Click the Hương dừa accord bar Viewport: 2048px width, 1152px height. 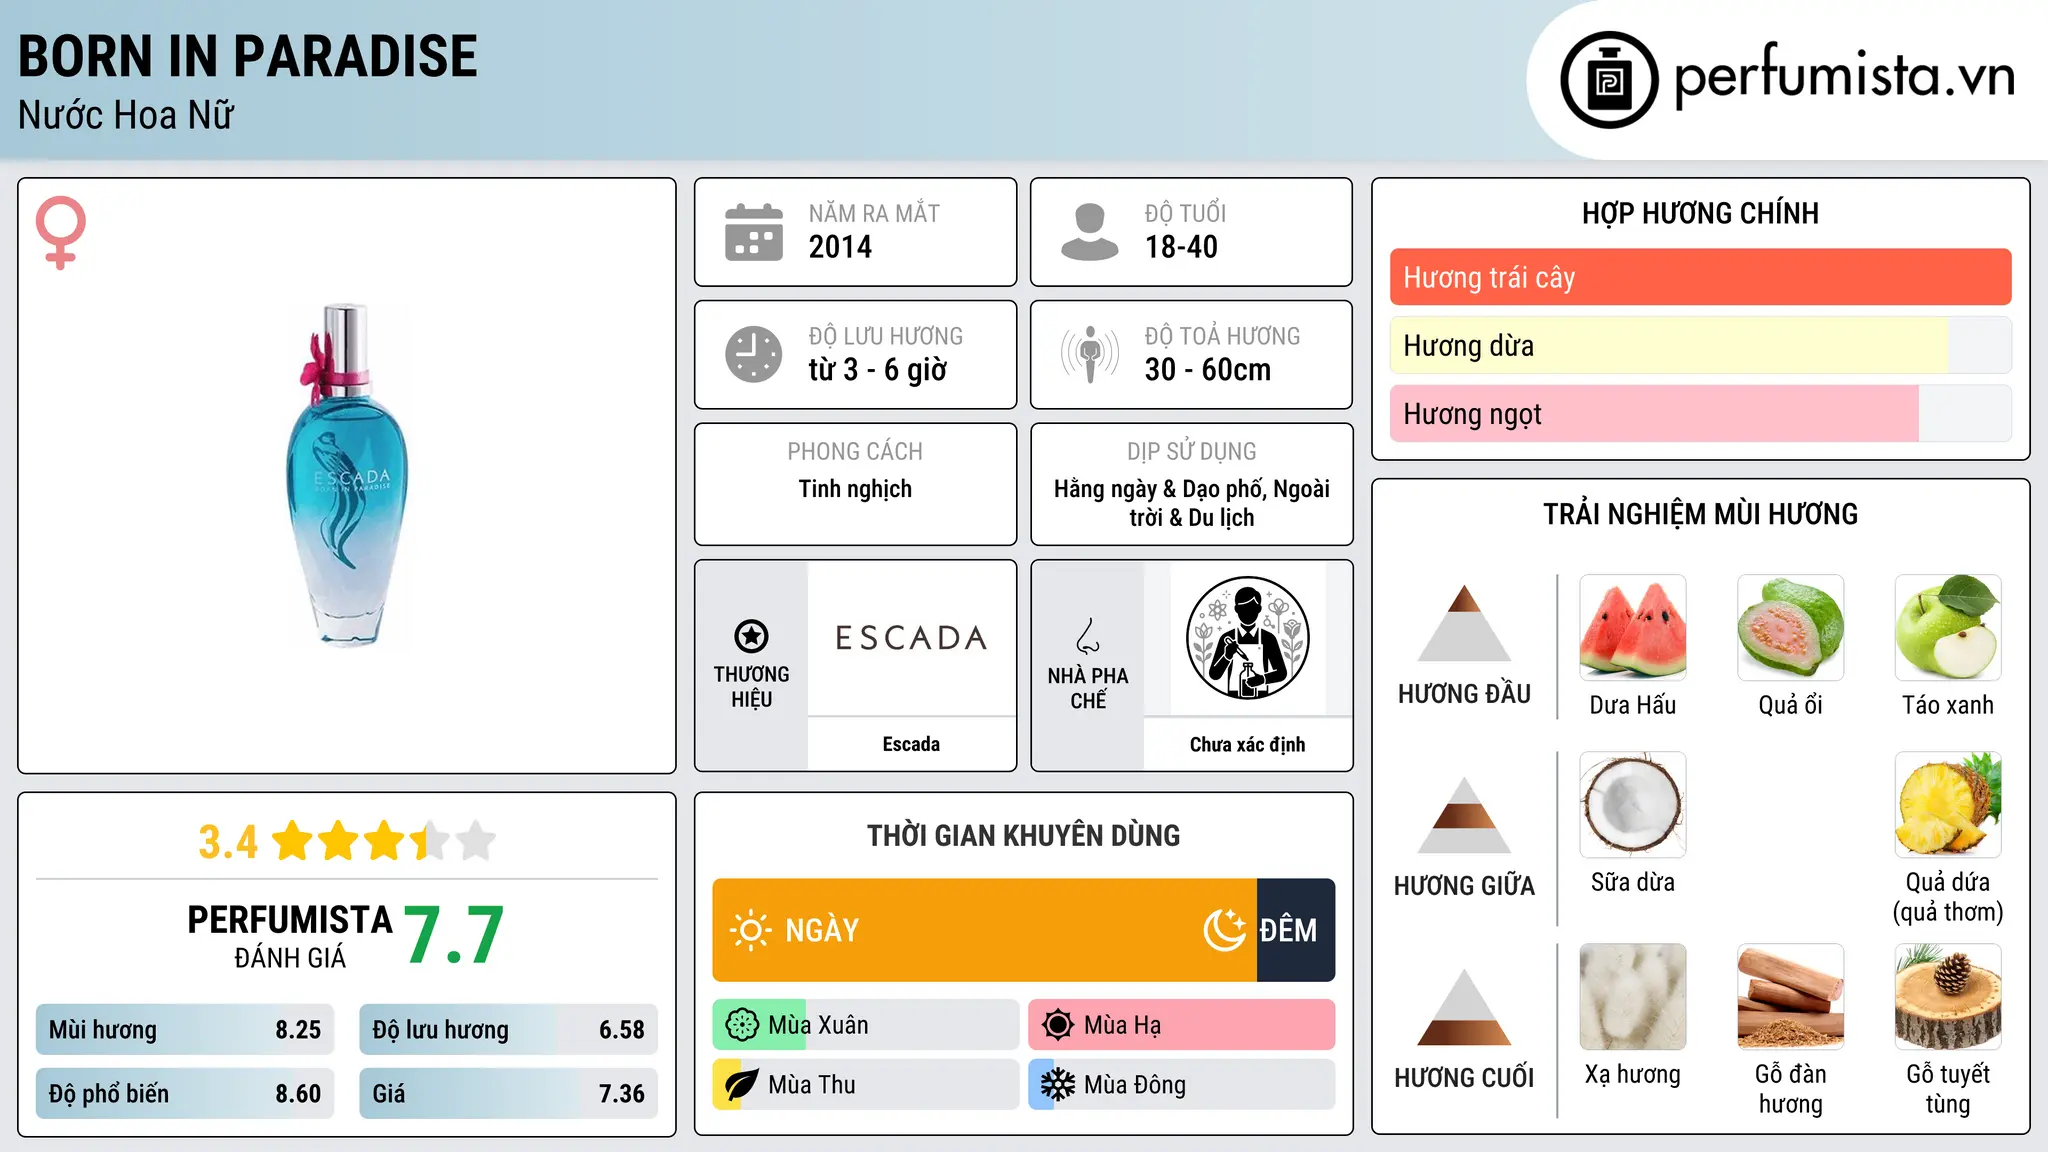(x=1700, y=345)
